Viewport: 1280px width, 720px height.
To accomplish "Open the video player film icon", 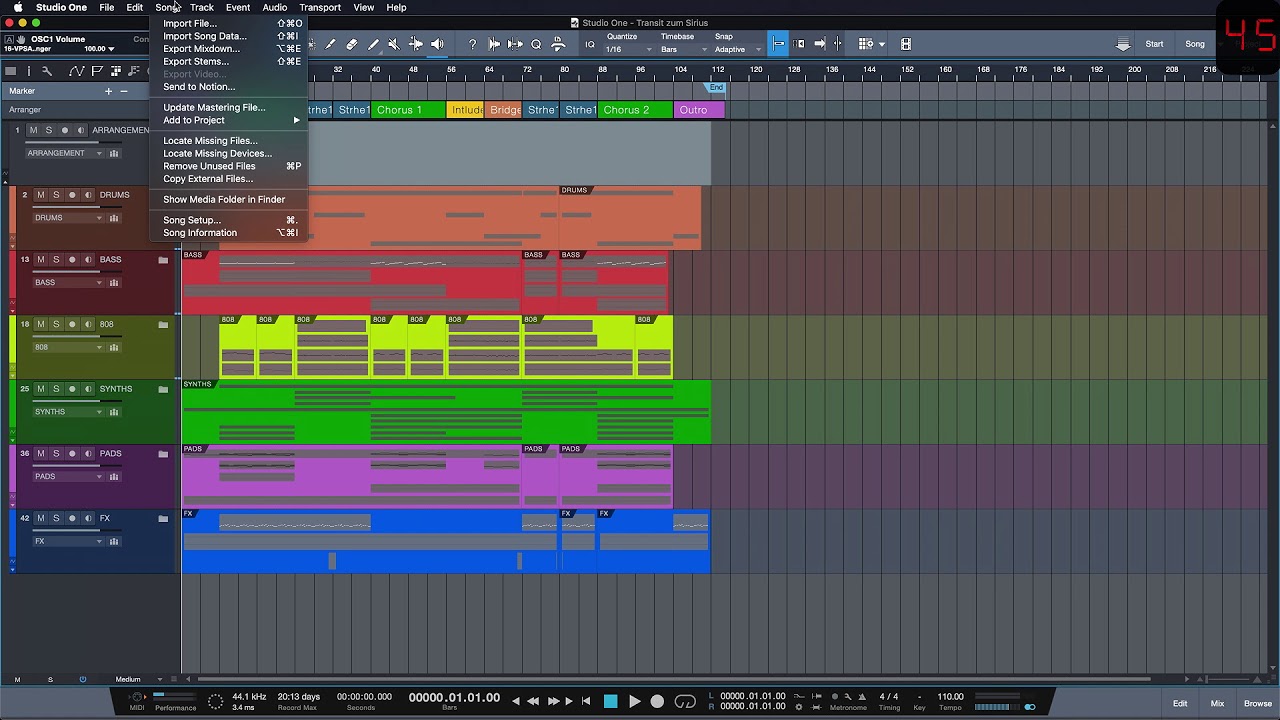I will (906, 44).
